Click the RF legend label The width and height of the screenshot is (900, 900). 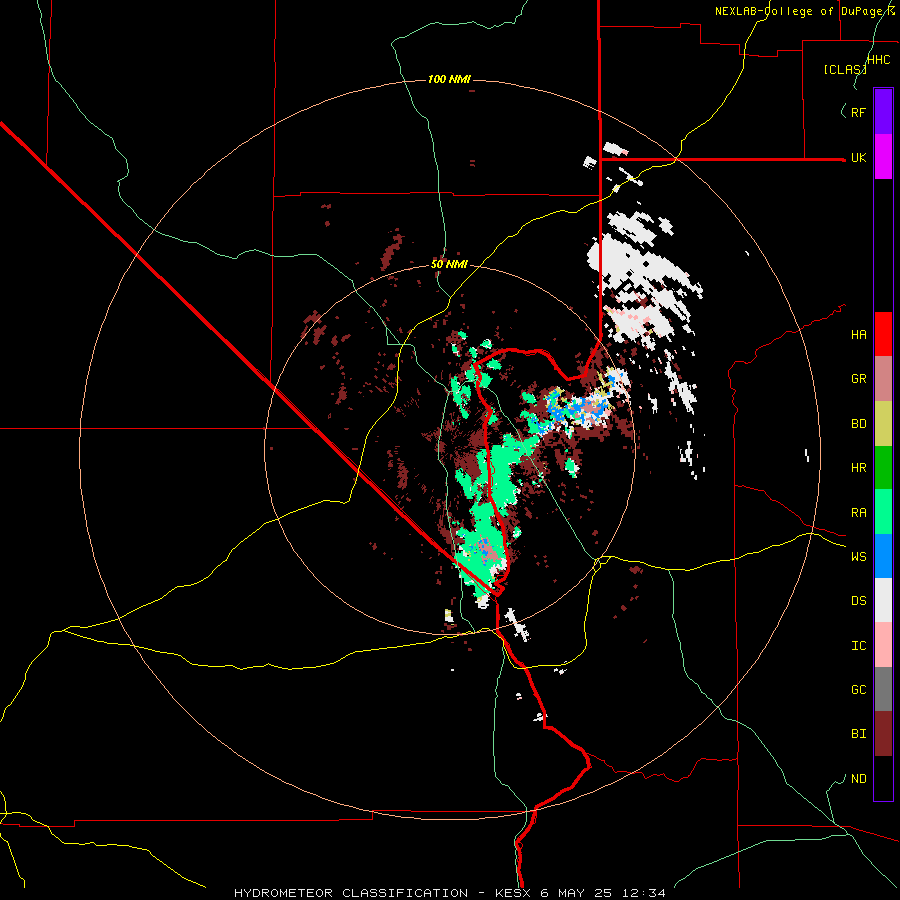click(858, 112)
